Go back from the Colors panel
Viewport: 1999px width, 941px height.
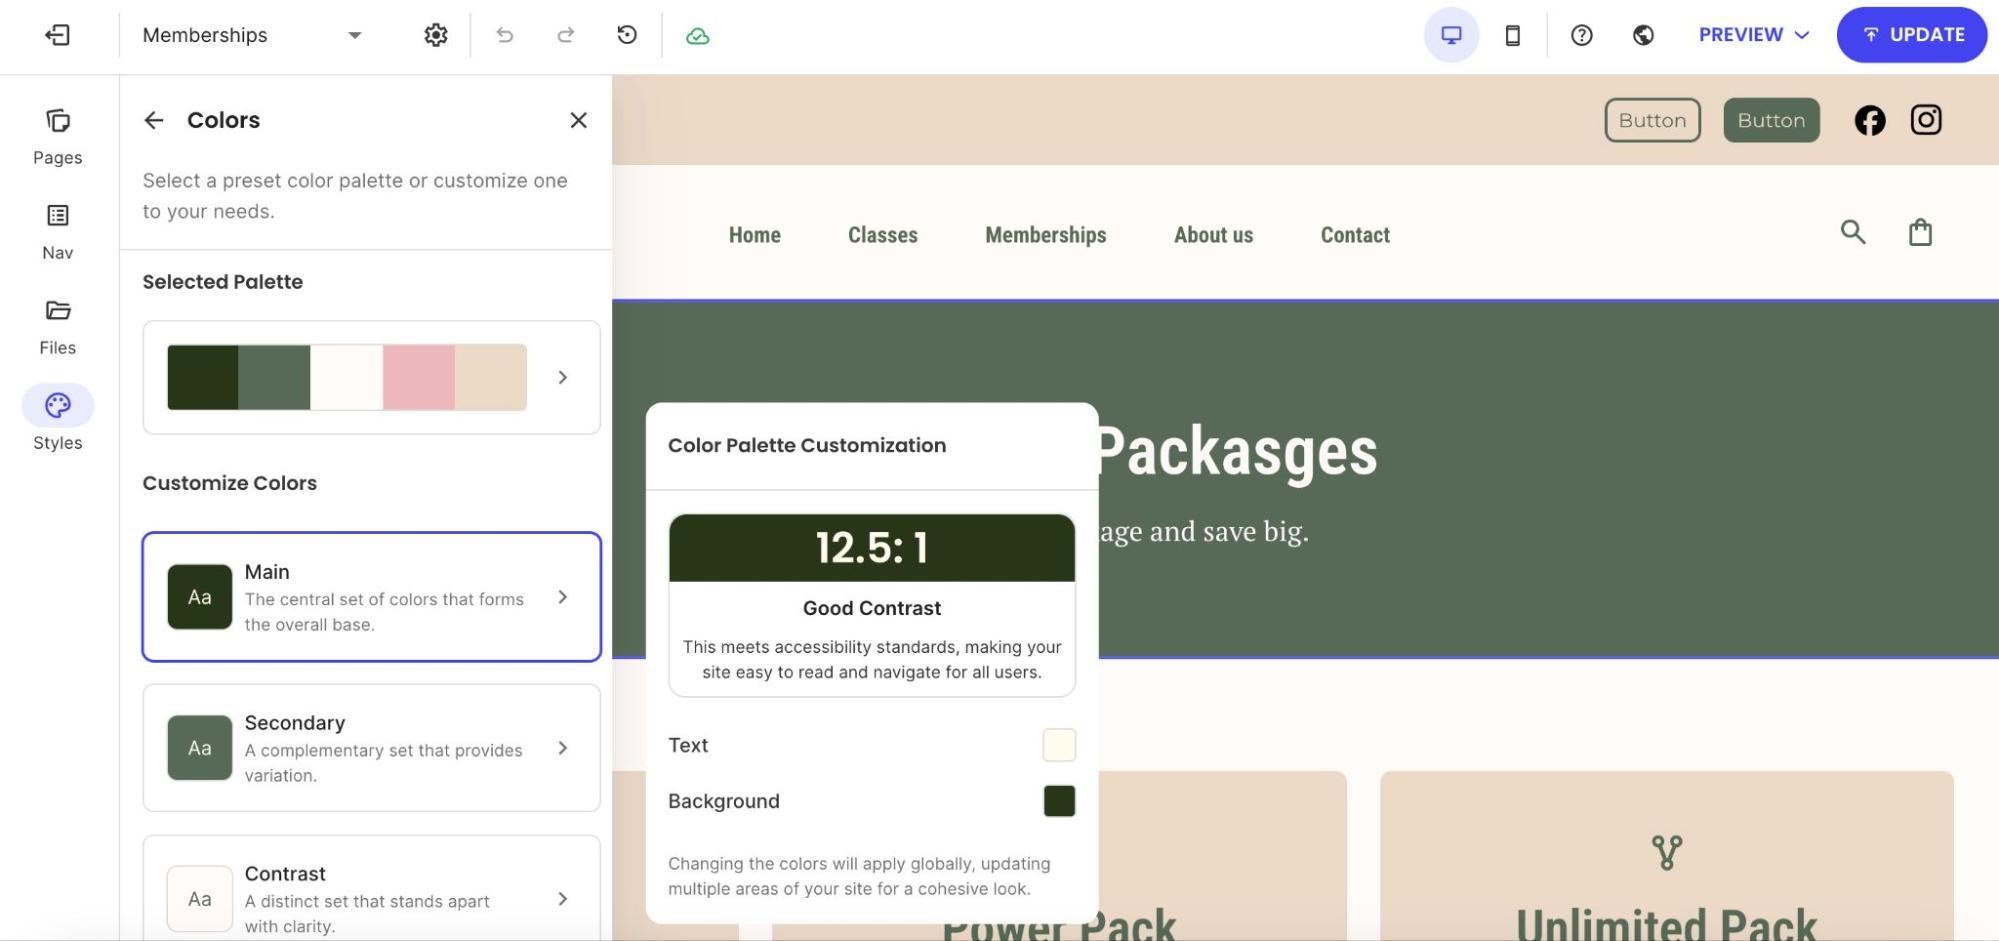(153, 120)
